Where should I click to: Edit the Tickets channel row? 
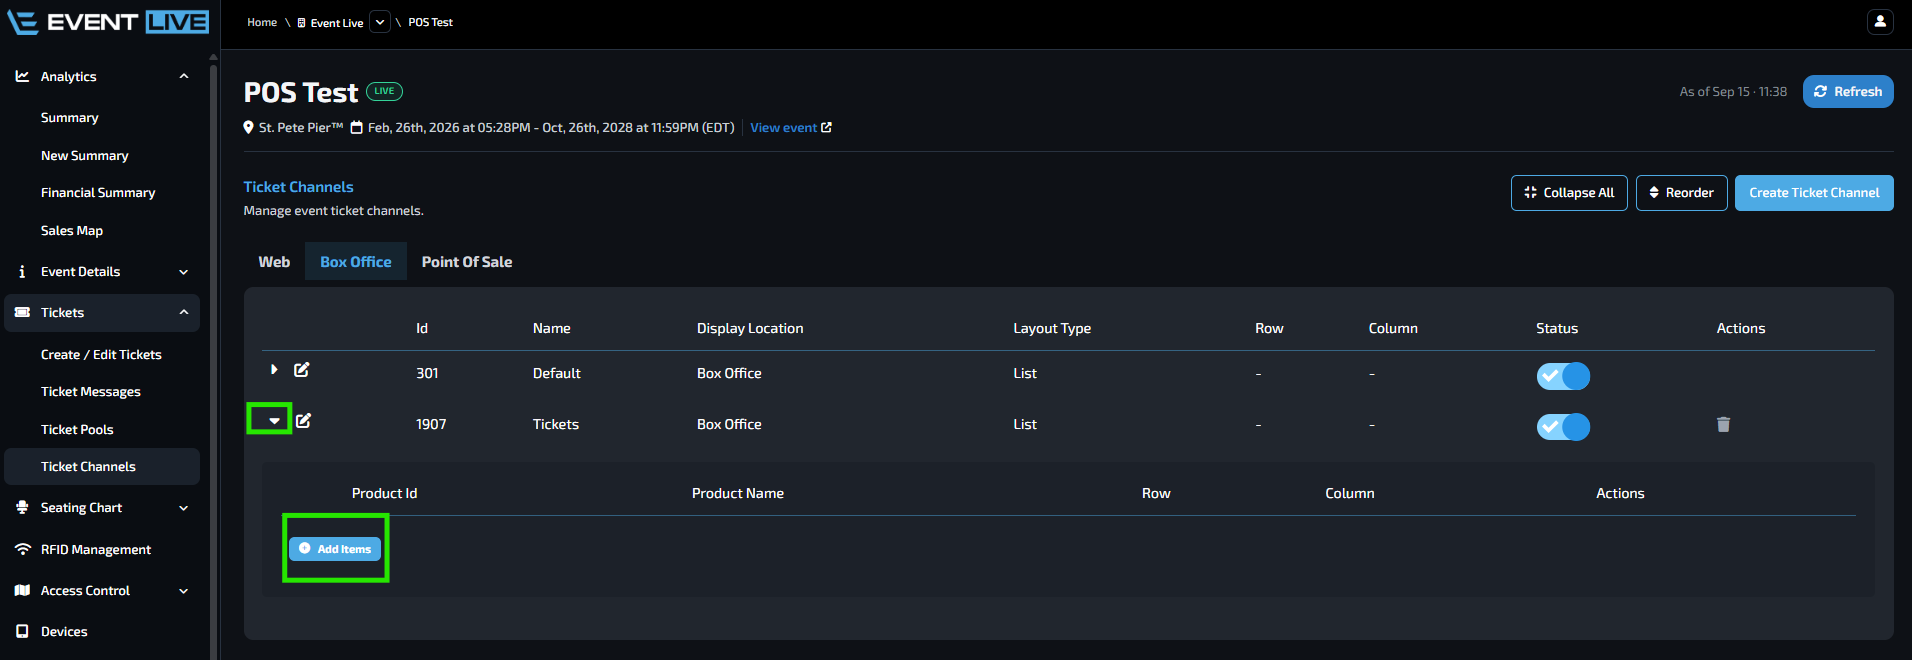[304, 421]
